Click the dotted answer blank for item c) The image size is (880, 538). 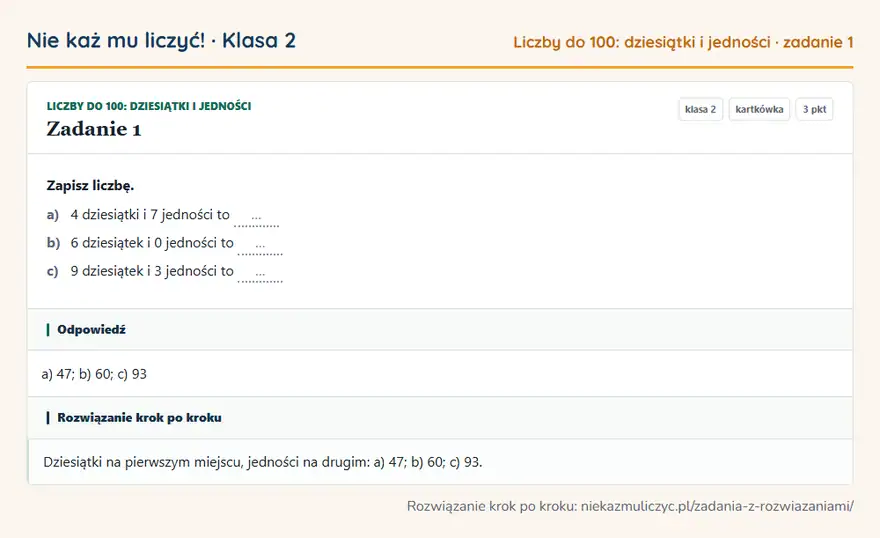pyautogui.click(x=260, y=275)
